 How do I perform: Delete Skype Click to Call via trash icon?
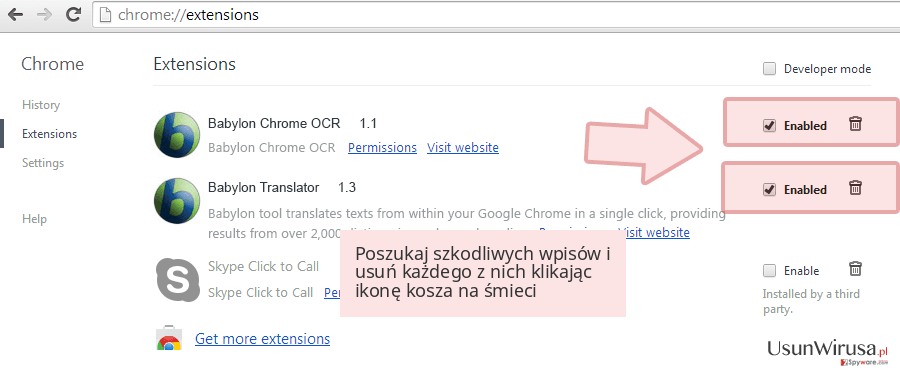click(855, 268)
